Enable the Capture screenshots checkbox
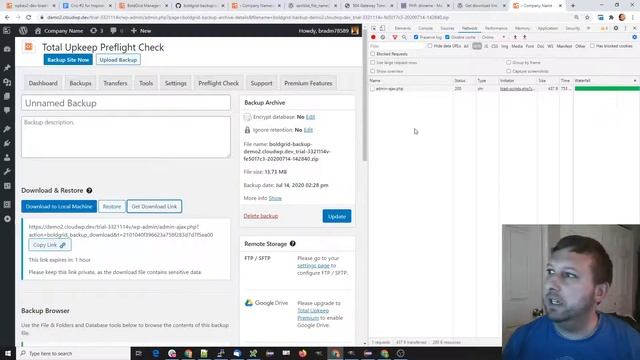 509,71
